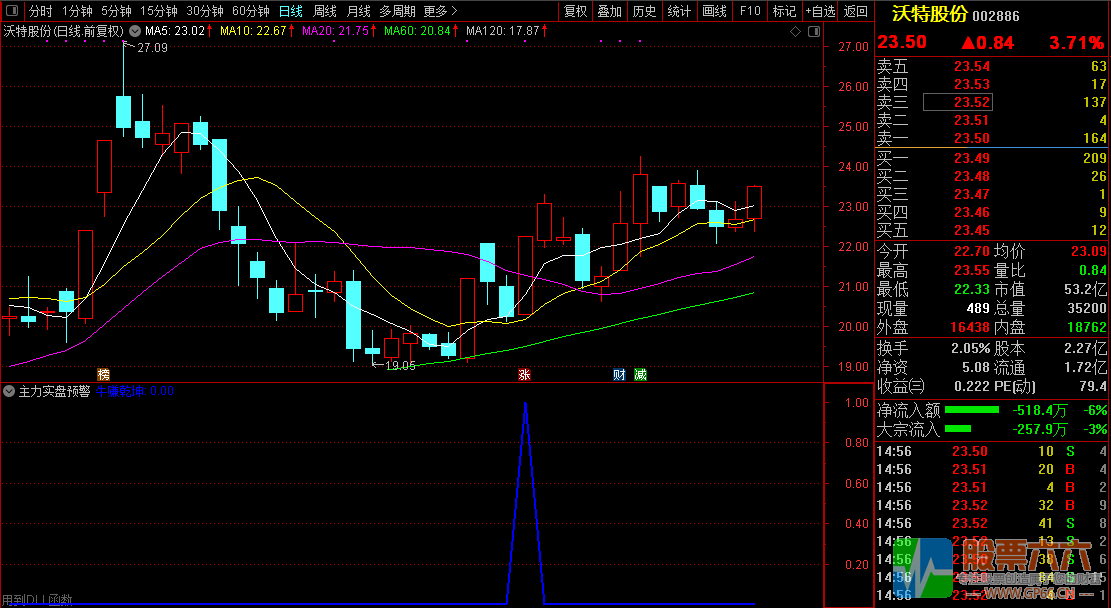Open the 主力实盘预警 indicator dropdown arrow
The width and height of the screenshot is (1111, 608).
[x=9, y=391]
